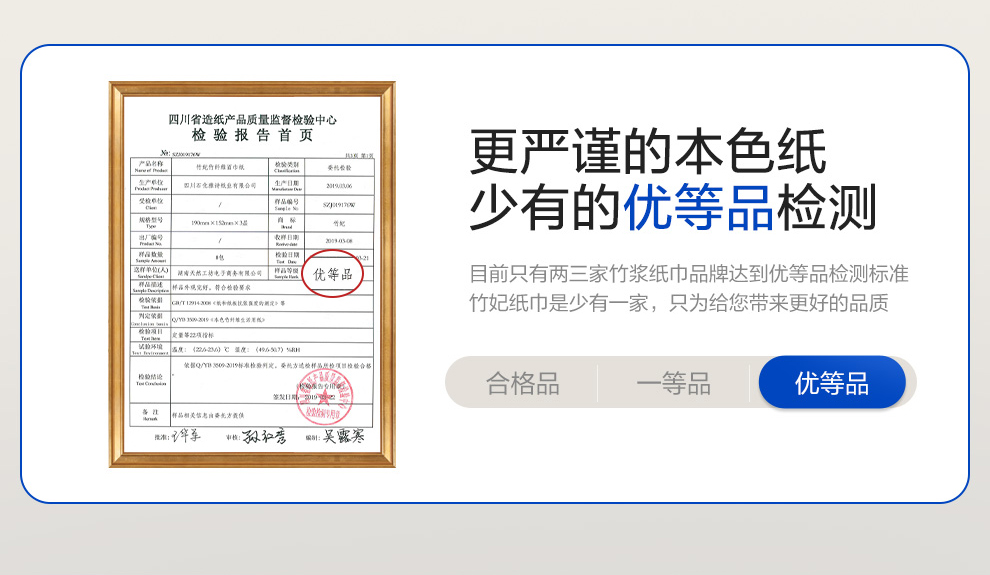Screen dimensions: 990x575
Task: Click the 备注 row at the report's bottom
Action: [x=252, y=415]
